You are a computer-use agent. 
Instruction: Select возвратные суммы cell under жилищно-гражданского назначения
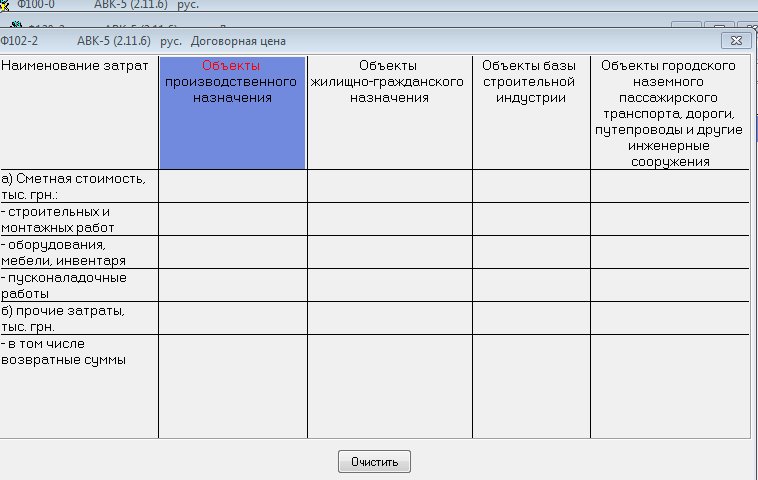(x=389, y=385)
